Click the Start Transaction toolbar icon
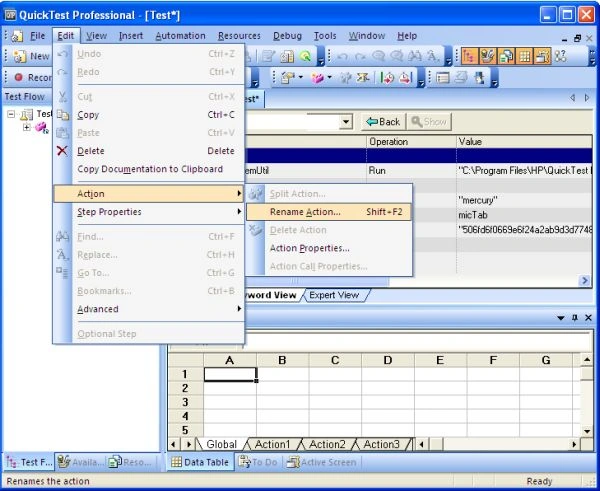 [x=387, y=78]
